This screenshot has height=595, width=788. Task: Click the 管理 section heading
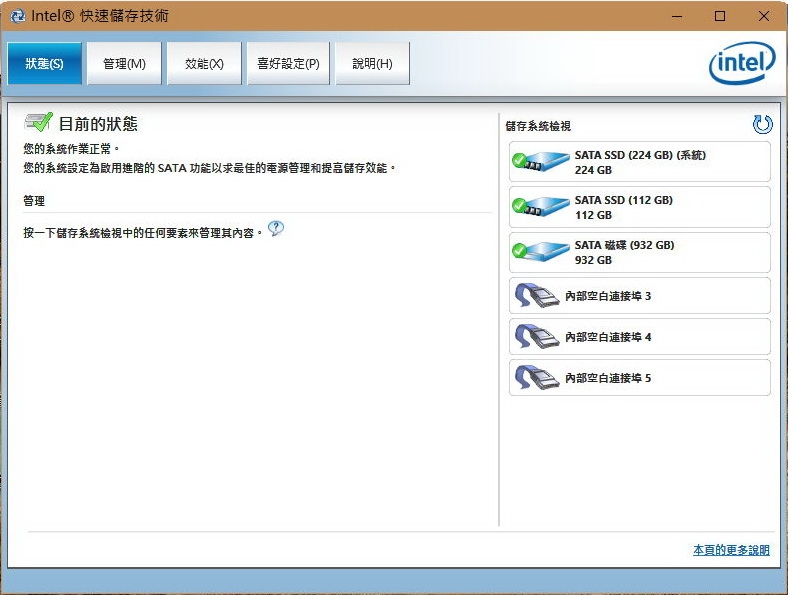pyautogui.click(x=34, y=201)
